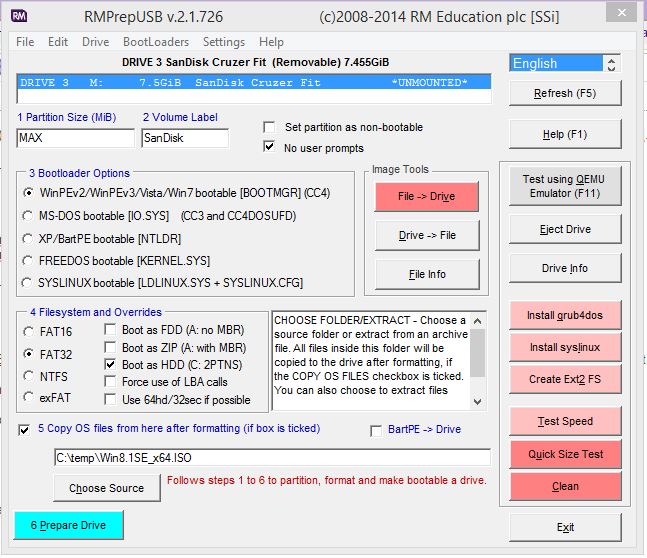Viewport: 647px width, 558px height.
Task: Click the RM application icon in title bar
Action: tap(19, 16)
